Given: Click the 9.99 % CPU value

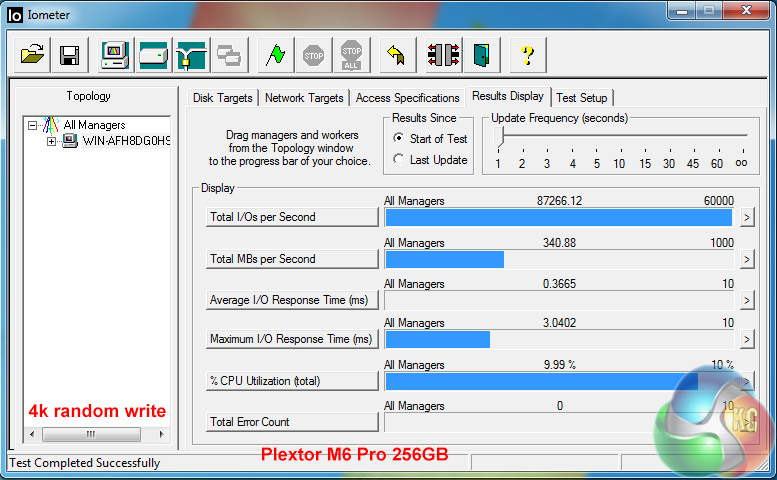Looking at the screenshot, I should [559, 365].
